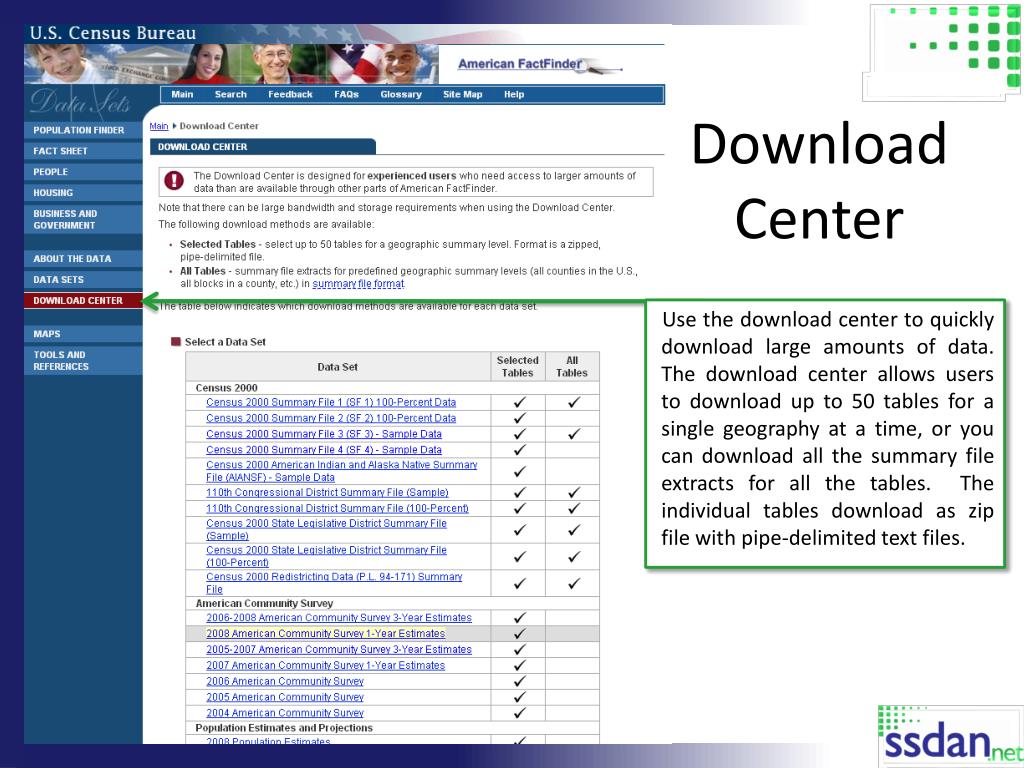The height and width of the screenshot is (768, 1024).
Task: Click All Tables checkmark for SF 3
Action: click(573, 434)
